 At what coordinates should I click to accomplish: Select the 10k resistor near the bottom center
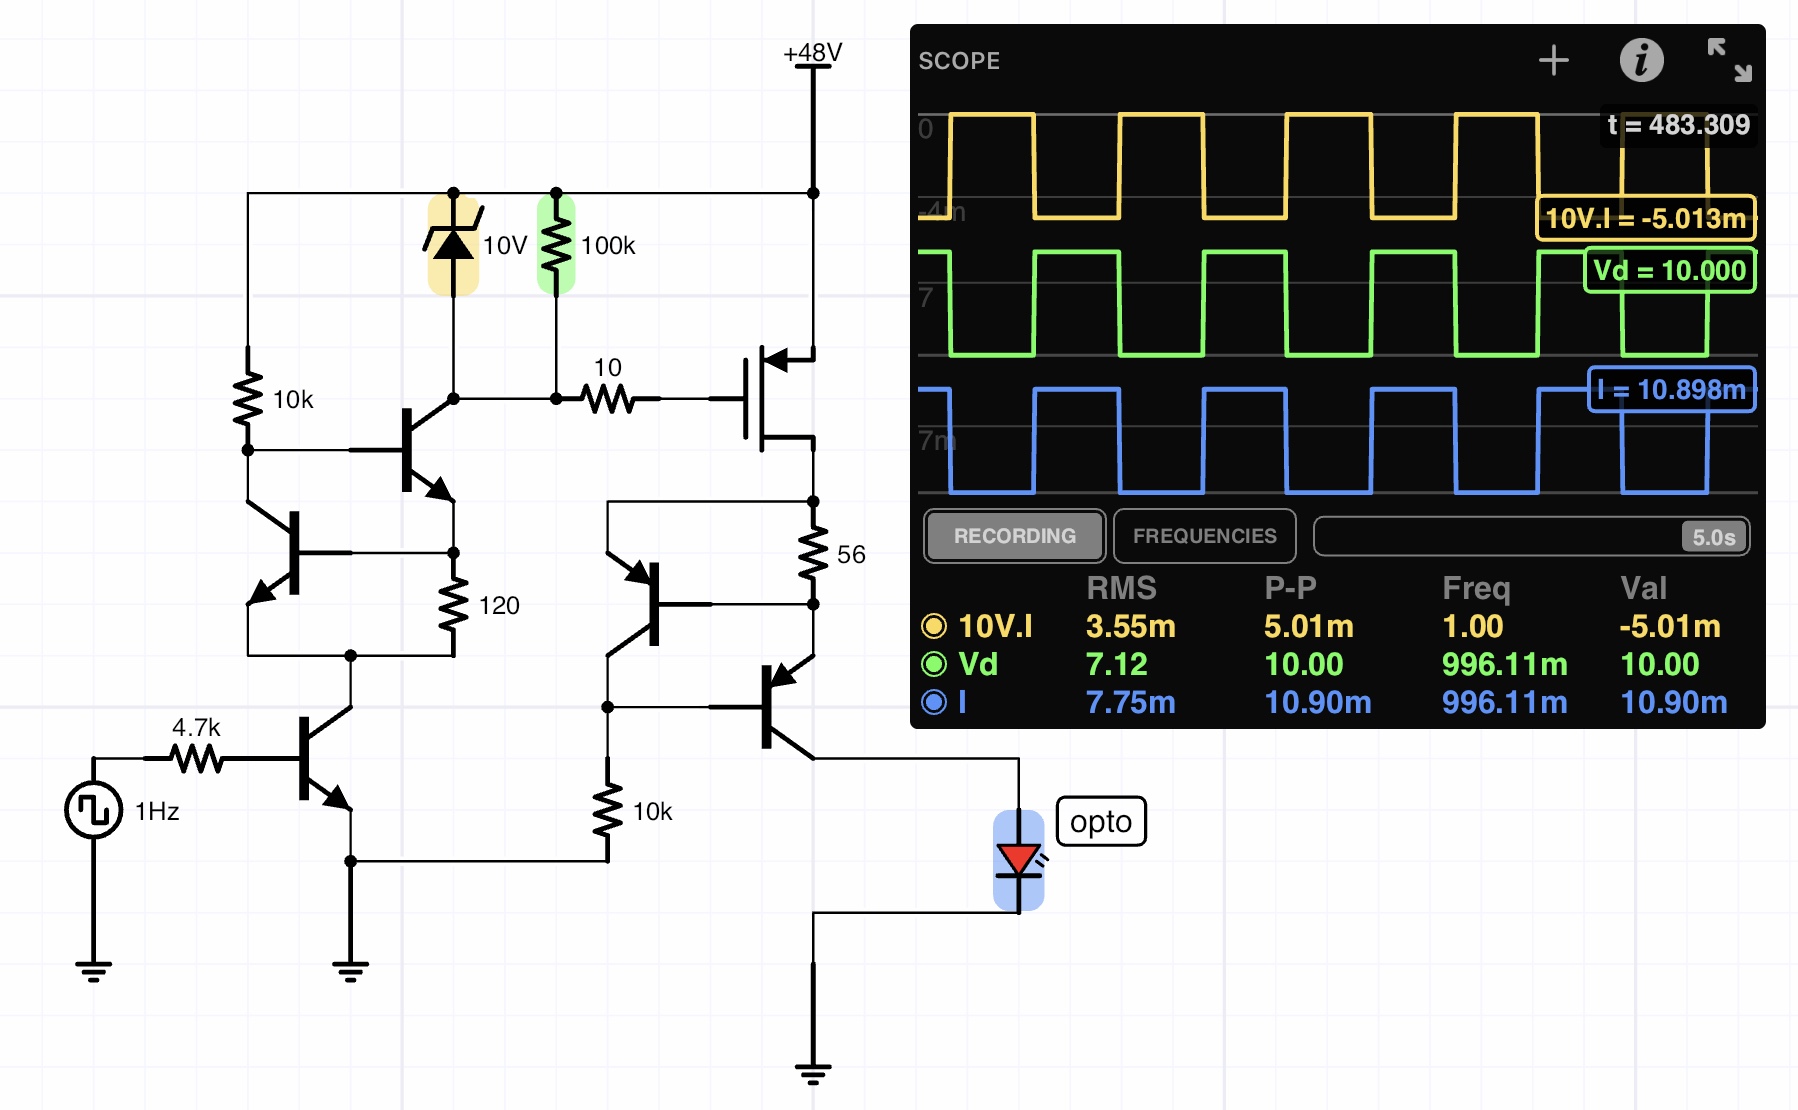tap(607, 810)
